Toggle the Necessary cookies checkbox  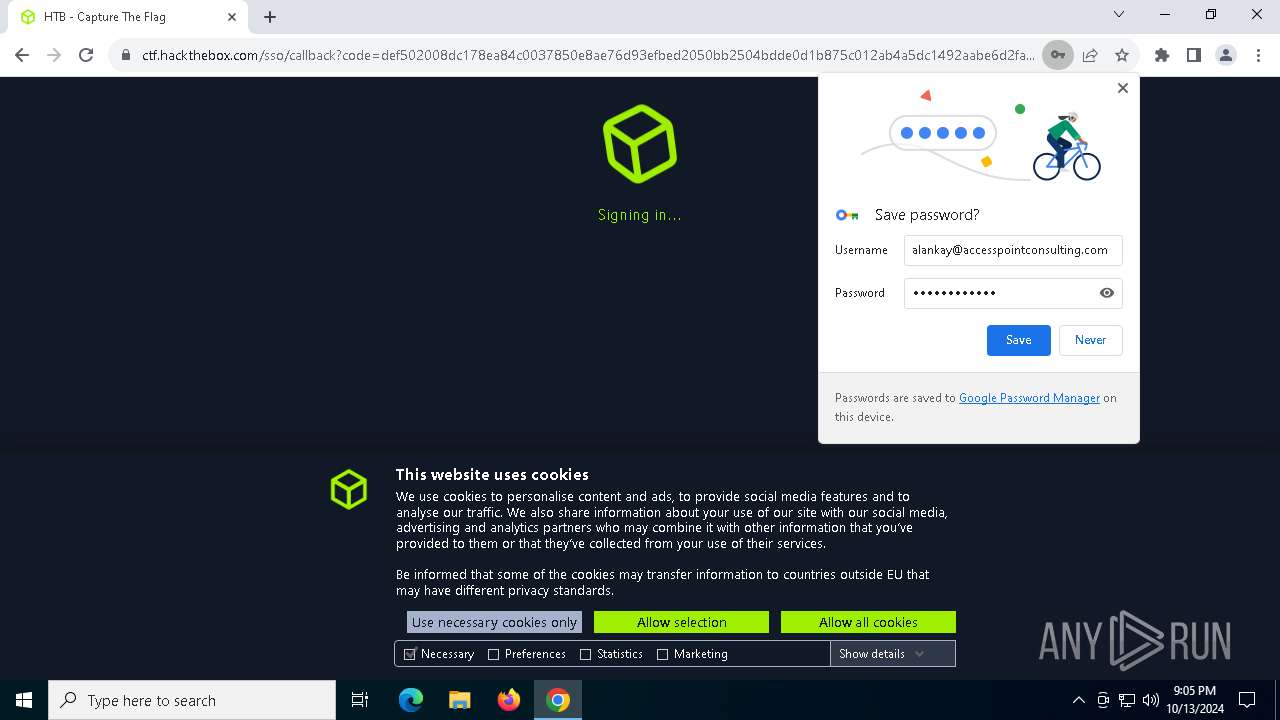pos(410,654)
